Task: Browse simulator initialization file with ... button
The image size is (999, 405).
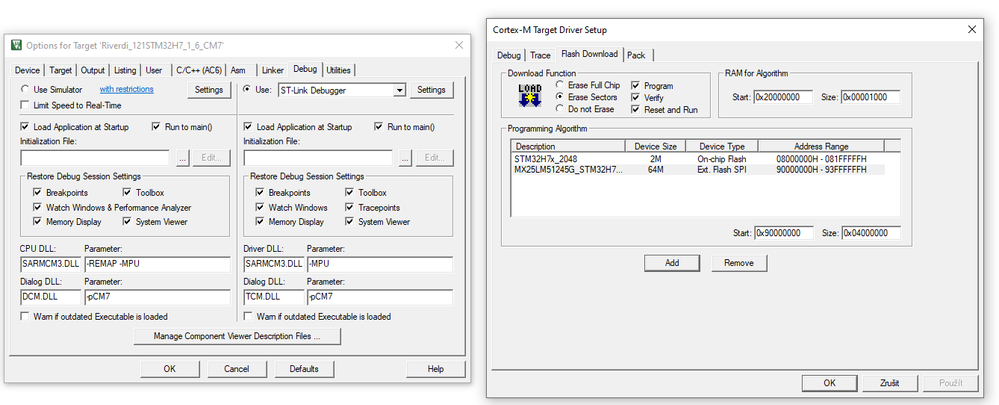Action: pyautogui.click(x=183, y=158)
